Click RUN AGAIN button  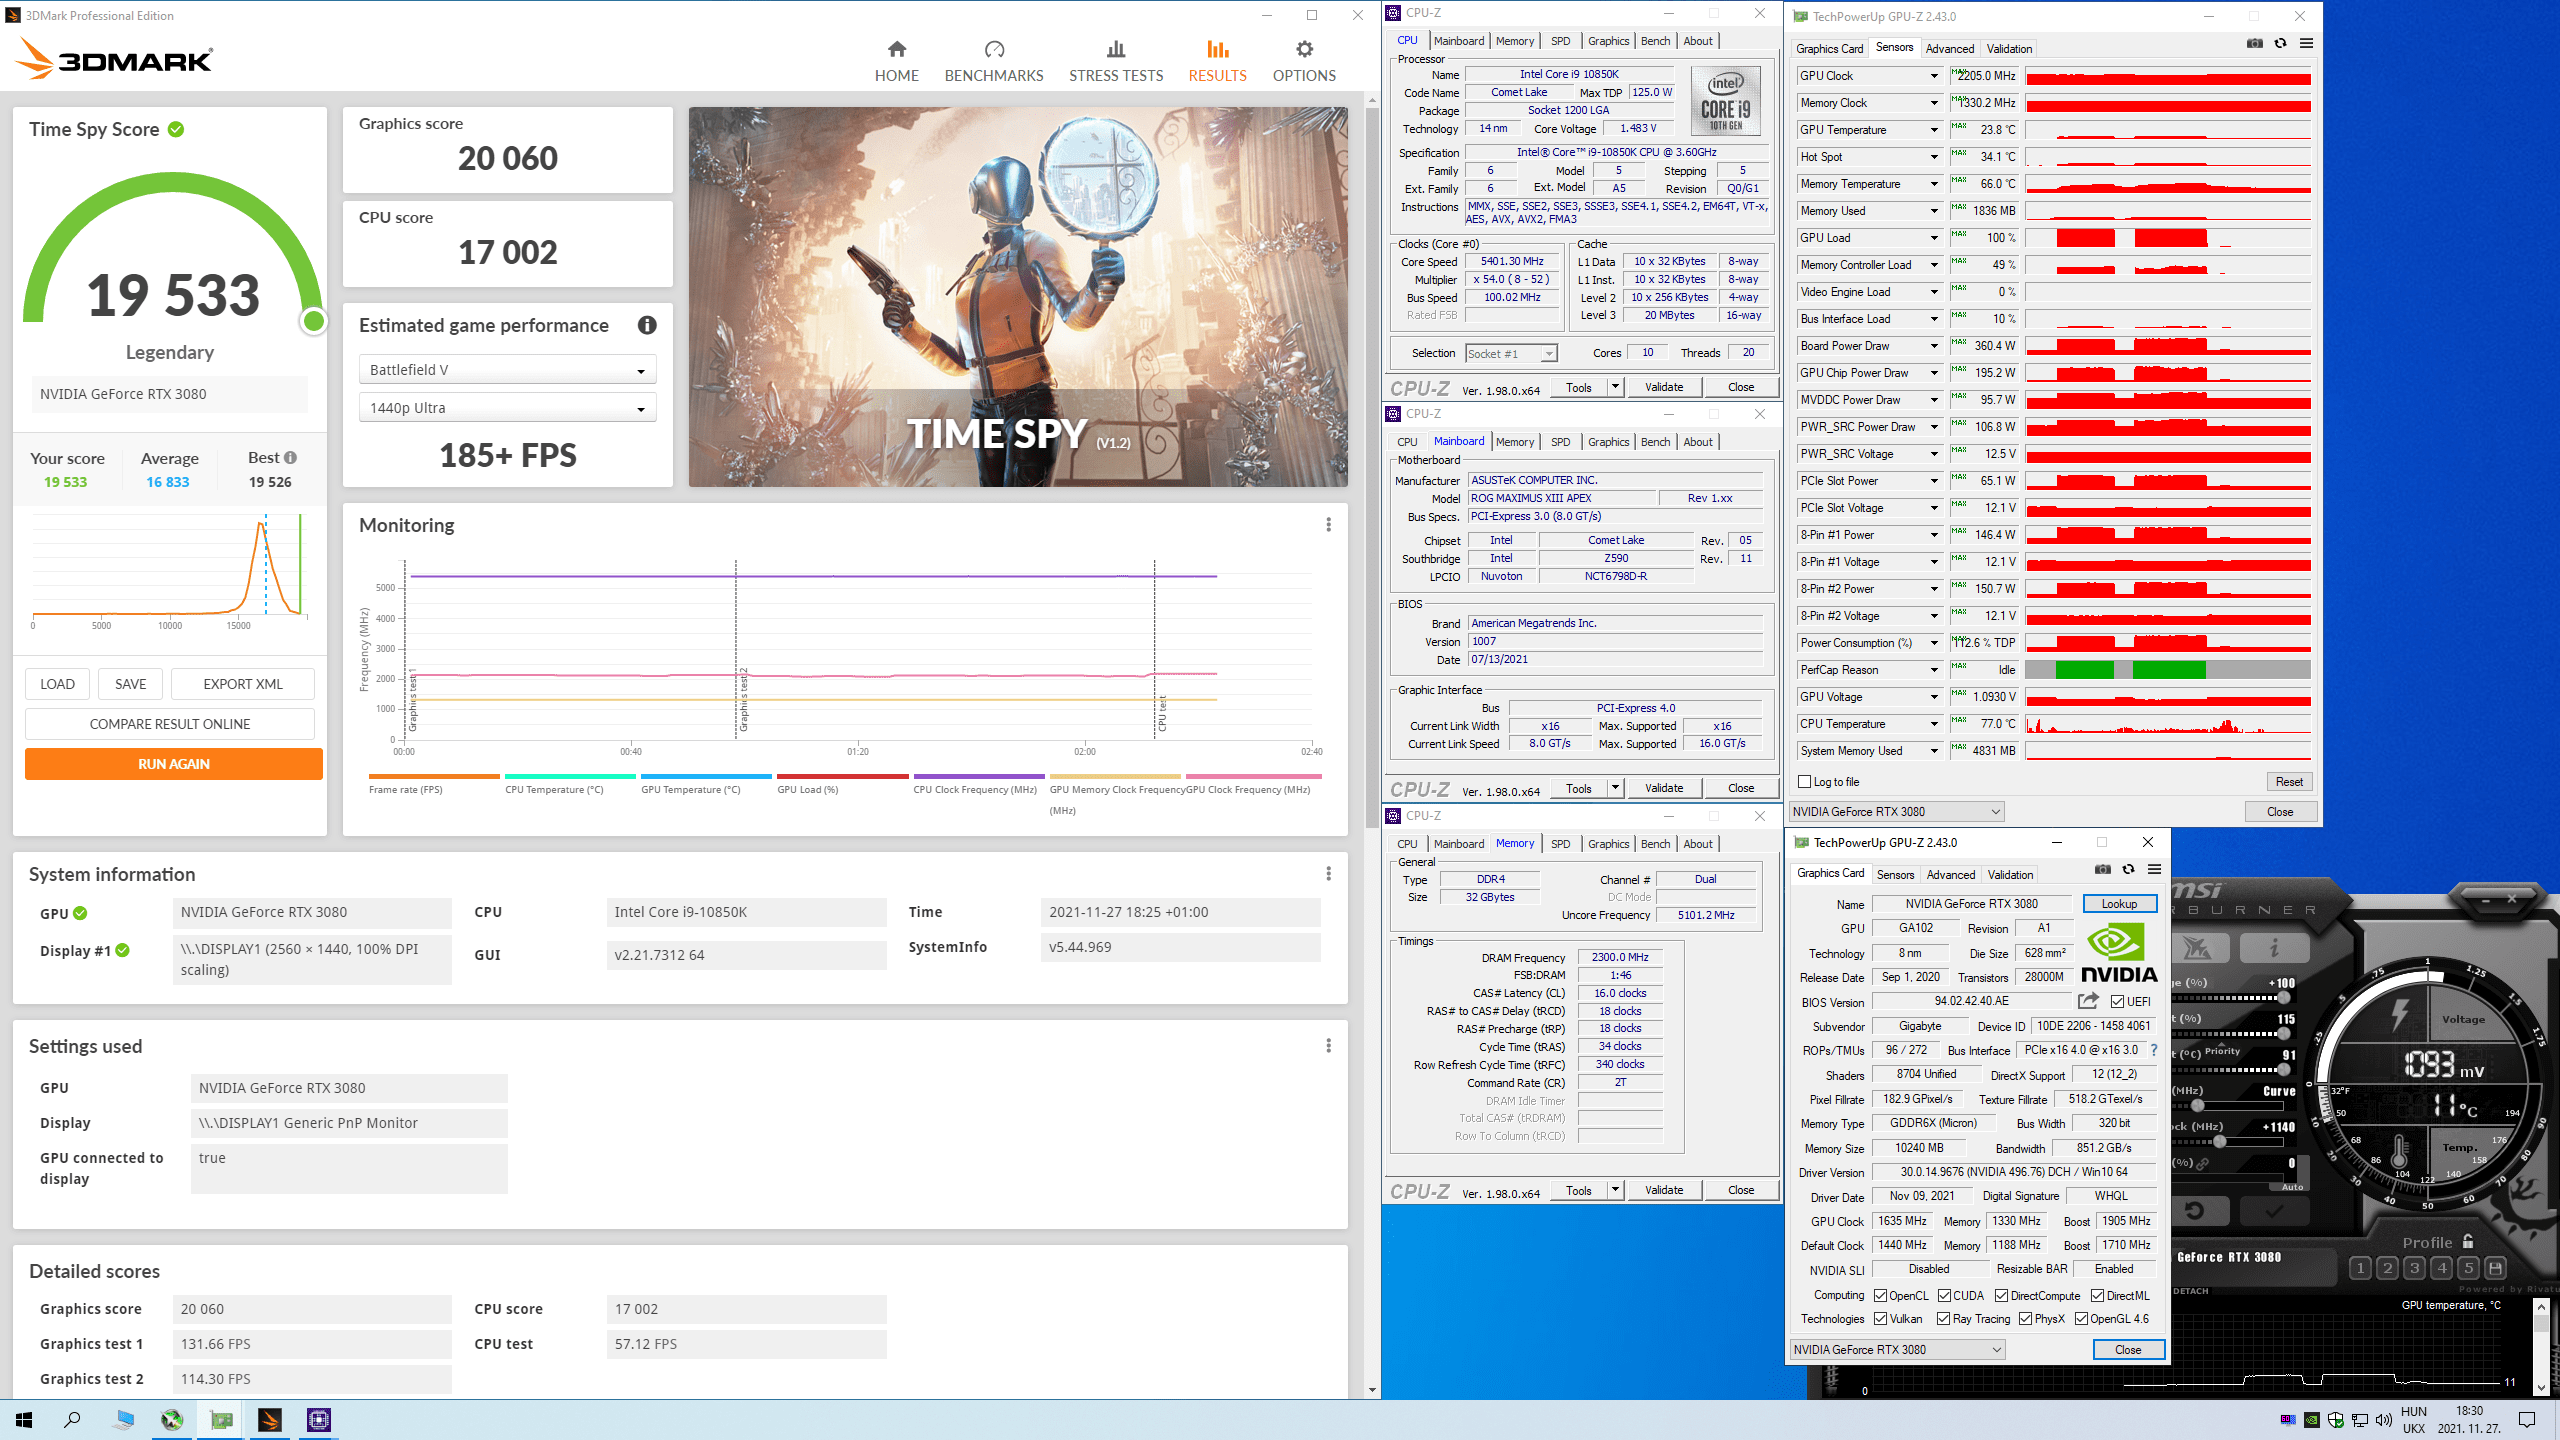pos(174,764)
